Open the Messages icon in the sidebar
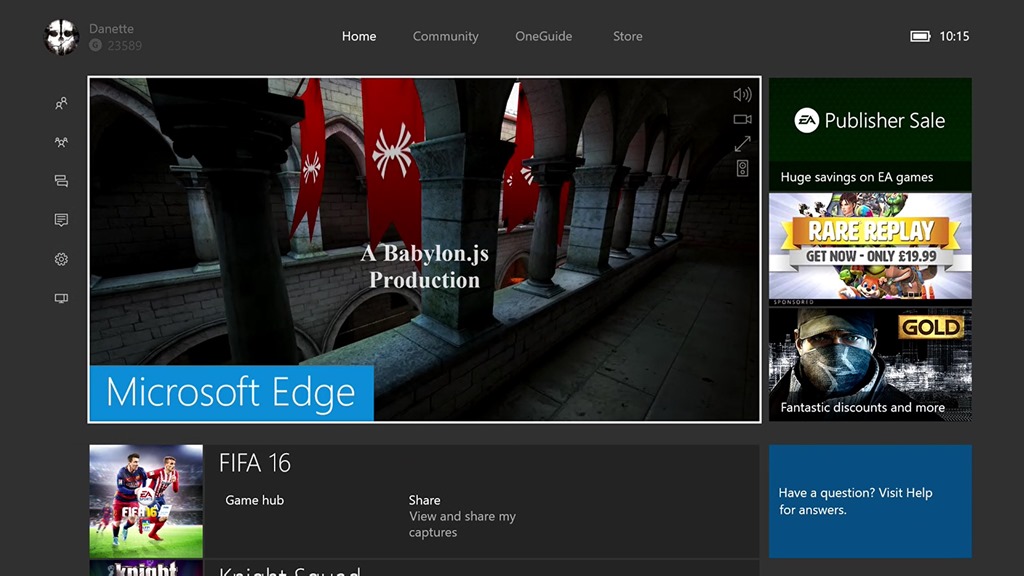1024x576 pixels. click(x=61, y=181)
